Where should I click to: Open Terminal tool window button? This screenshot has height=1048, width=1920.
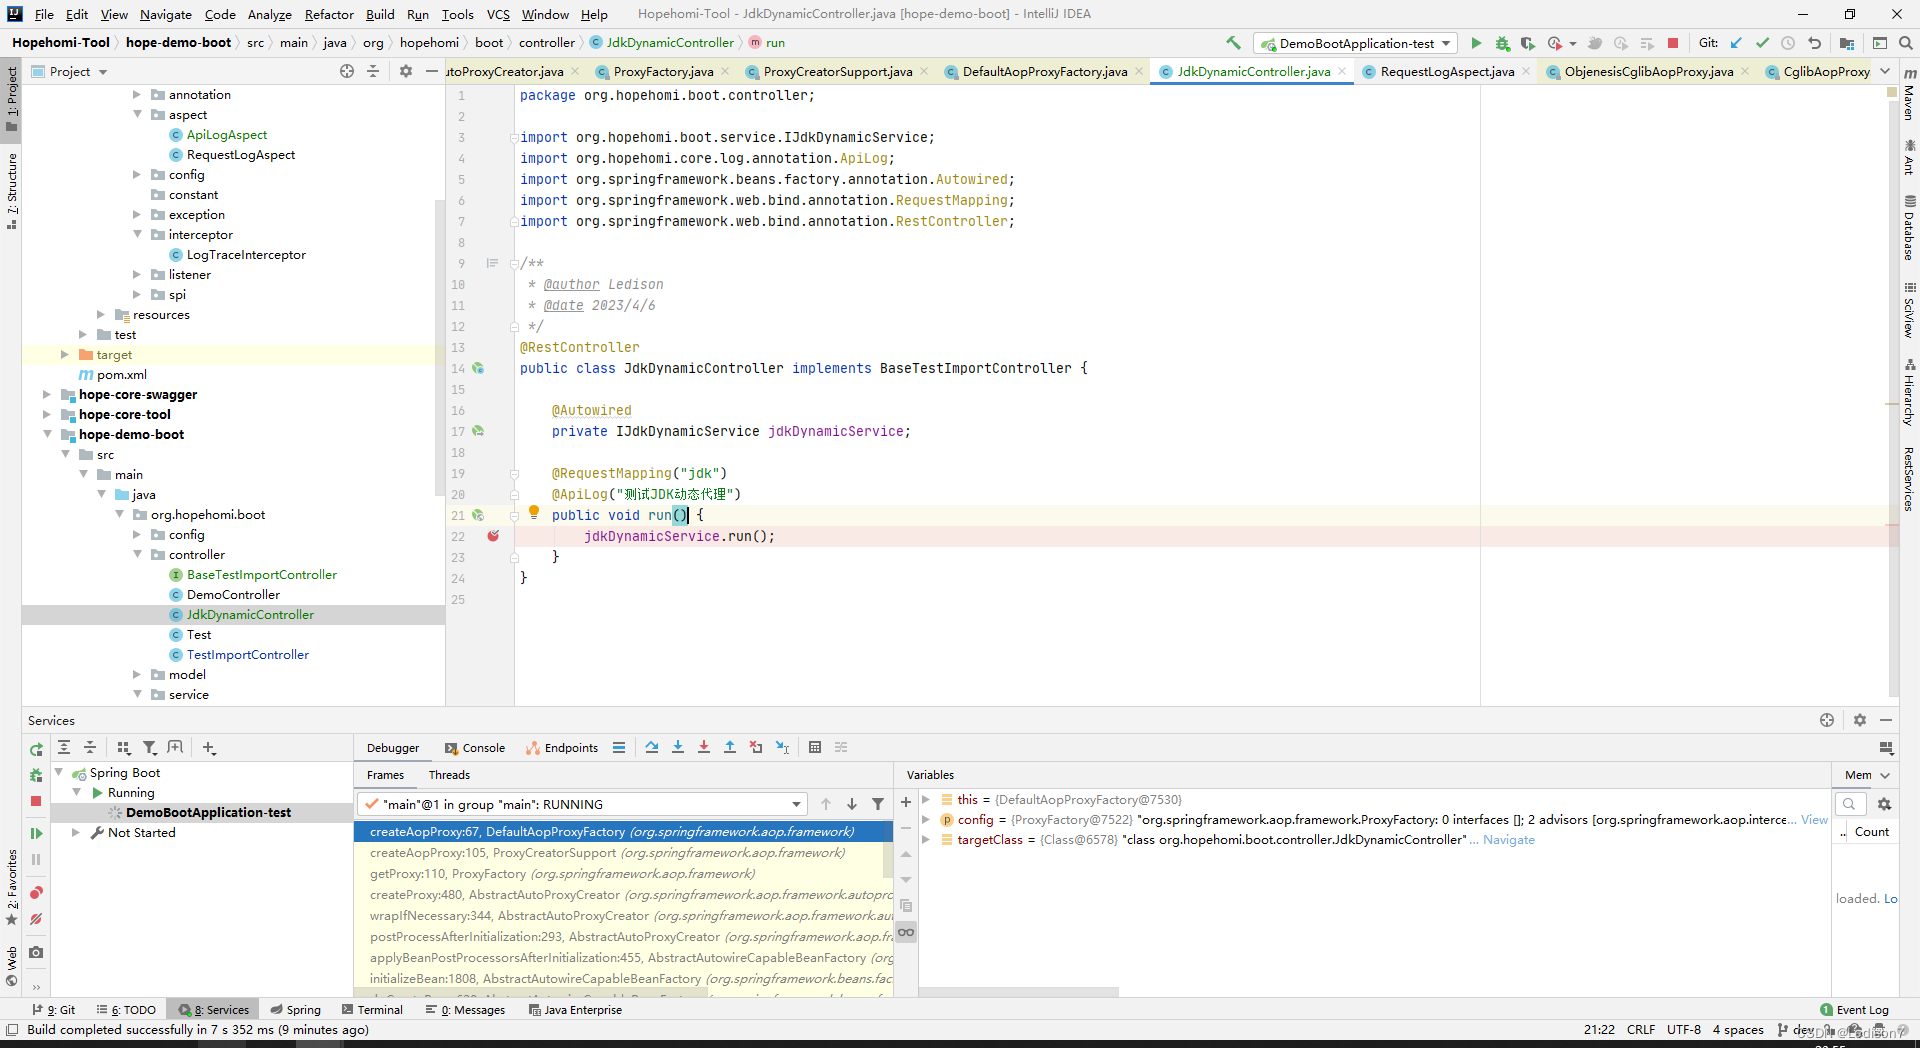372,1010
